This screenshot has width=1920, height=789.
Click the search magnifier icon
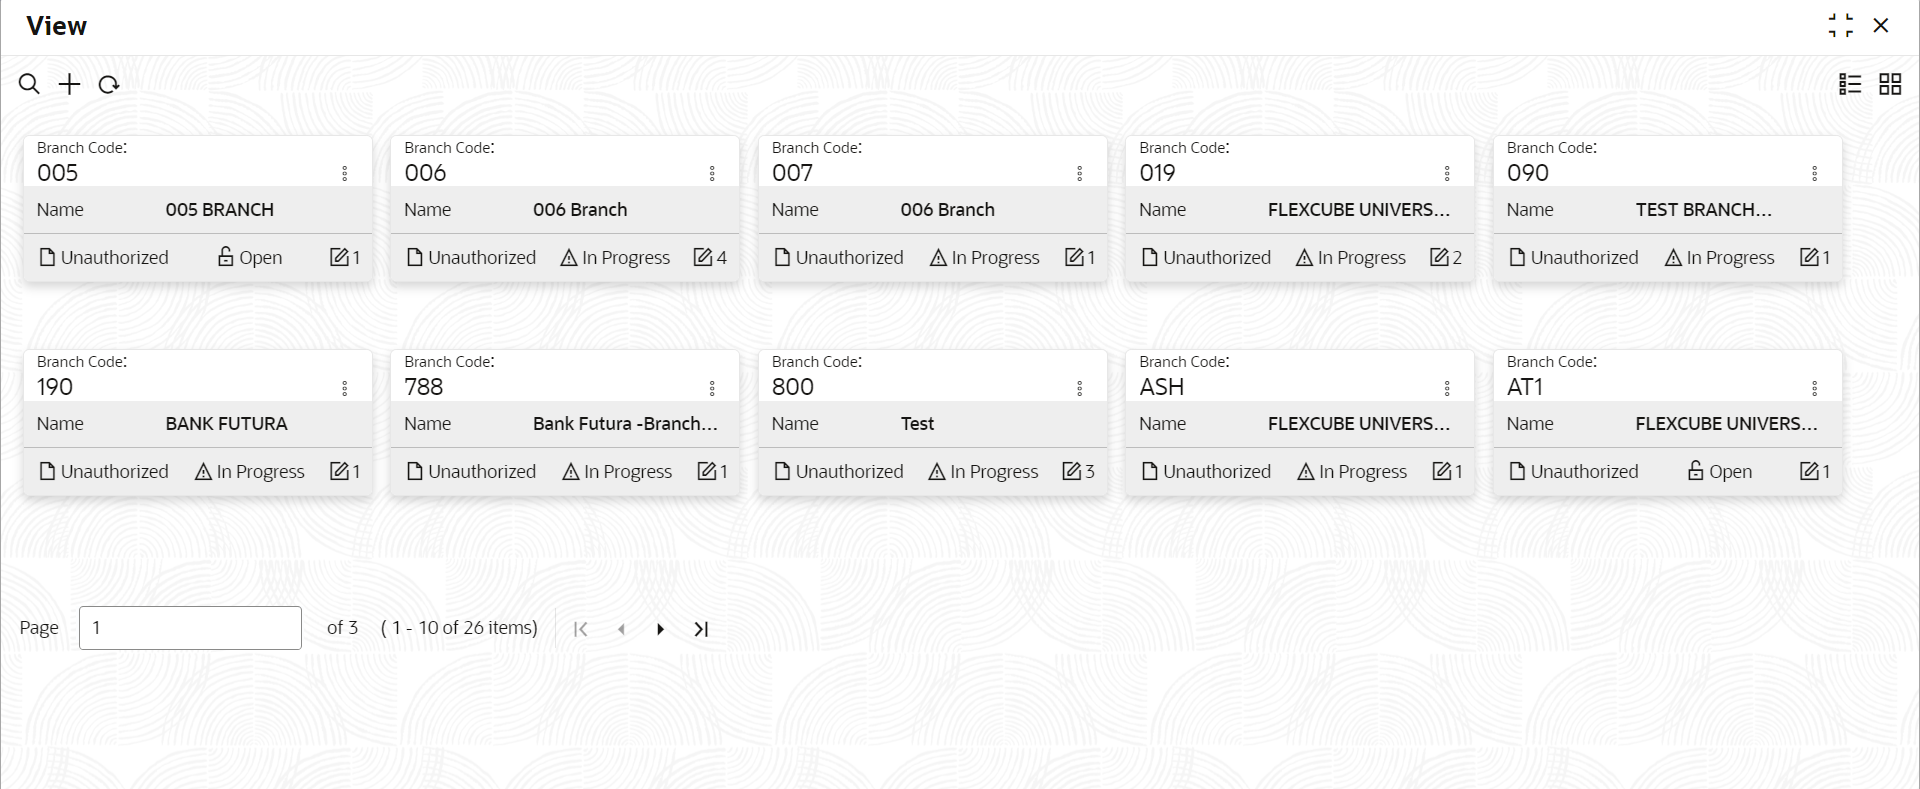tap(29, 84)
